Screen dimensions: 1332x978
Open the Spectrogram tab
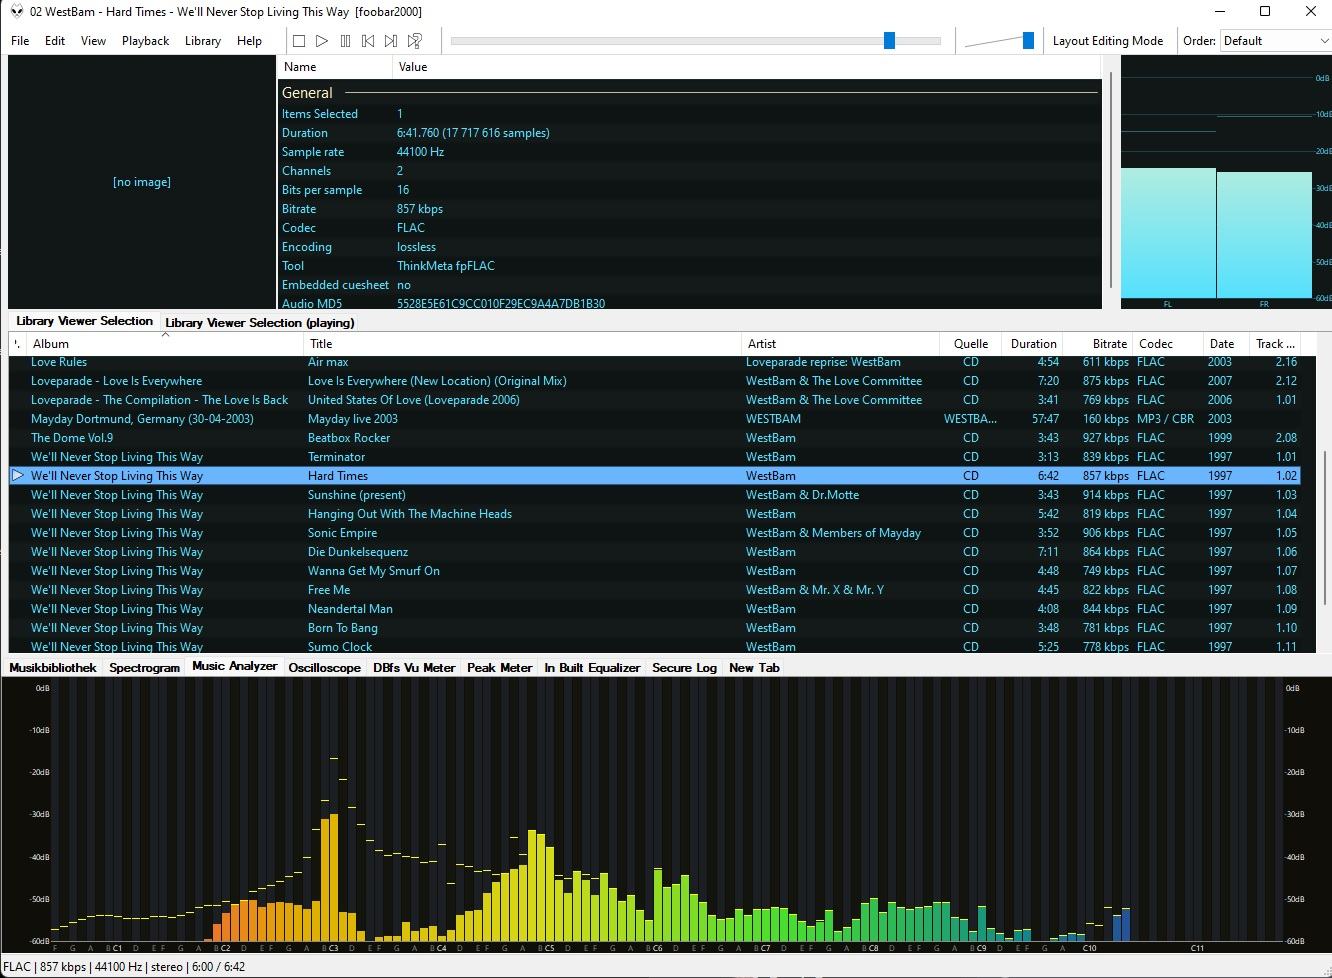point(145,668)
